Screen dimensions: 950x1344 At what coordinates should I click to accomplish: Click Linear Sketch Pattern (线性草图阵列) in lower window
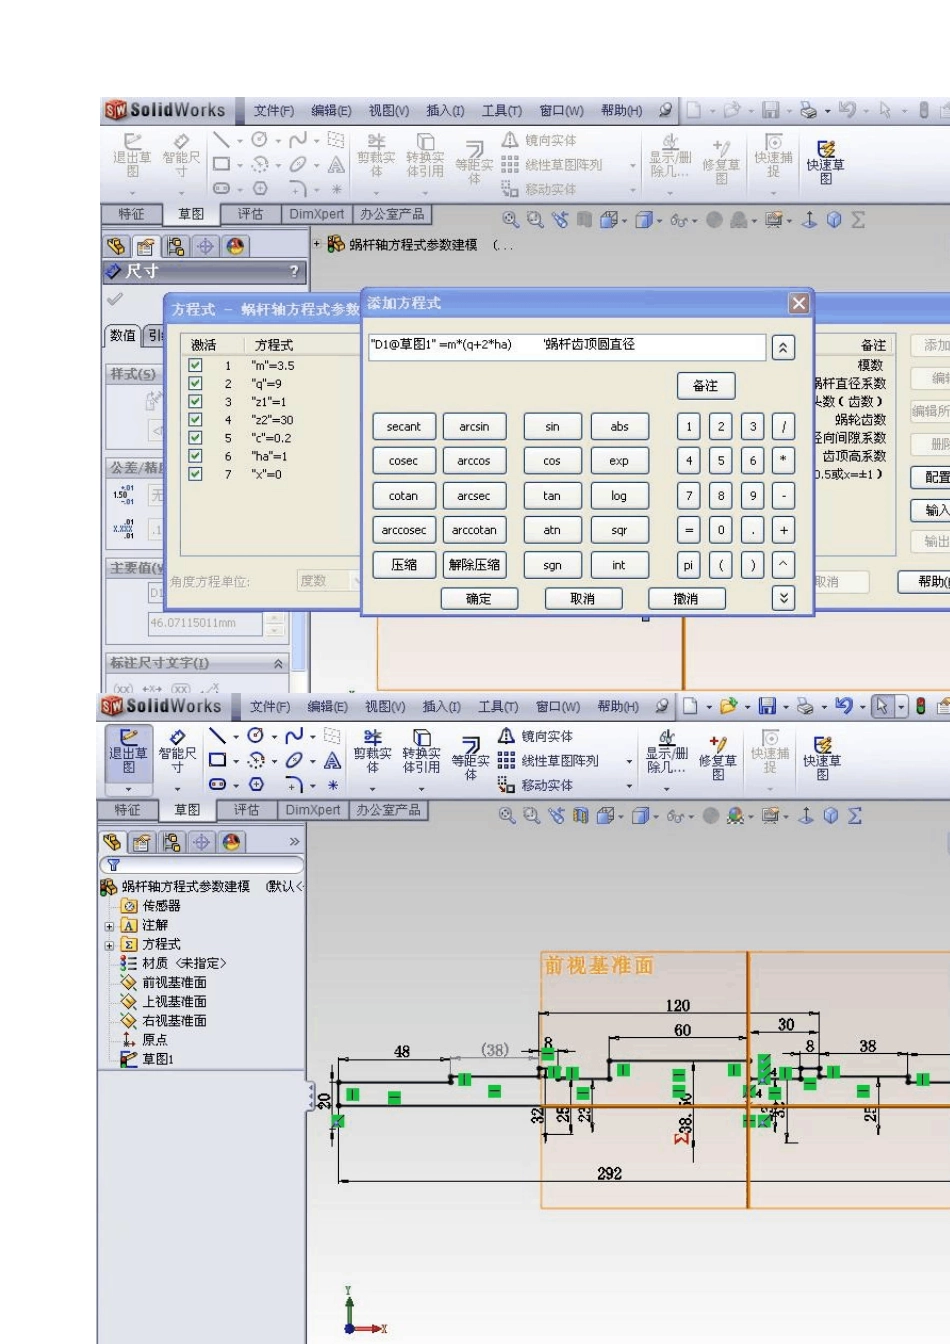tap(549, 761)
